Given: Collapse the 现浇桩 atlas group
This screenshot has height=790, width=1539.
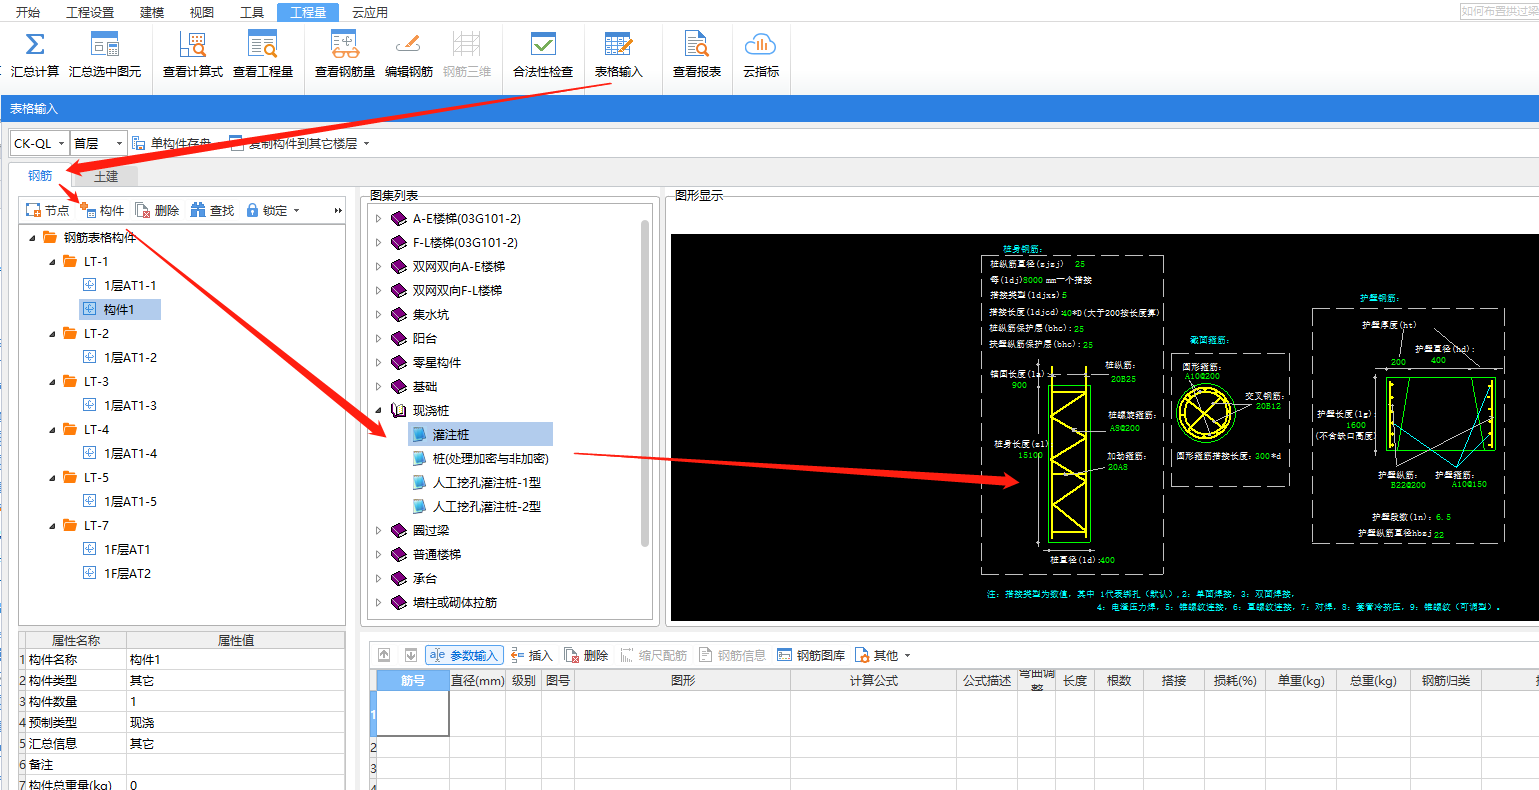Looking at the screenshot, I should [x=378, y=410].
